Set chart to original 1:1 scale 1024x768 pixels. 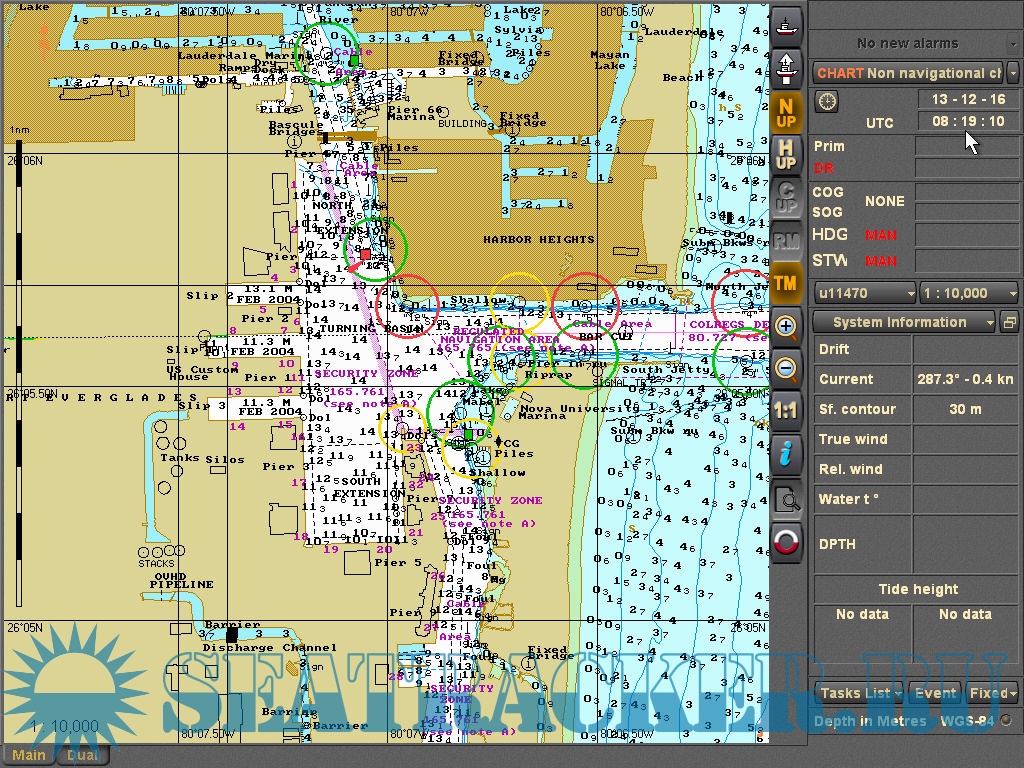(787, 411)
